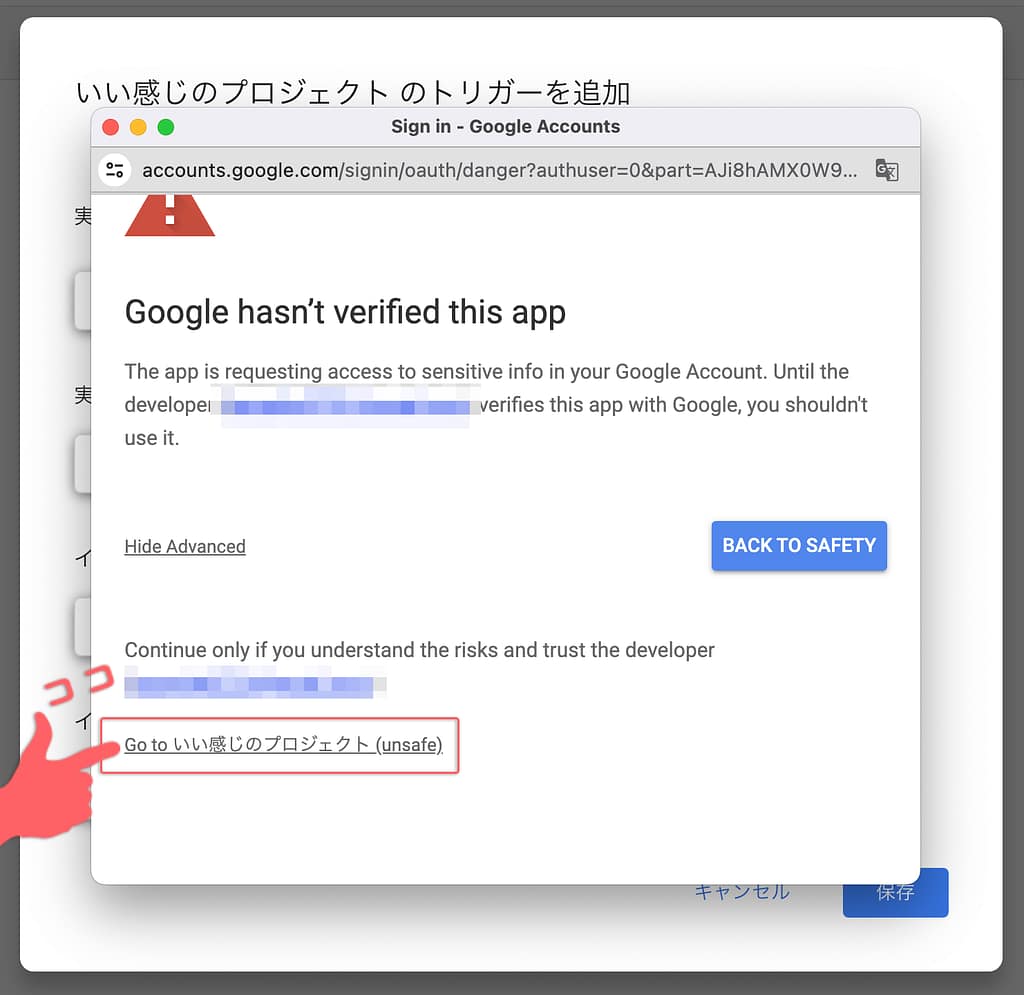Select the accounts.google.com URL in address bar
The height and width of the screenshot is (995, 1024).
500,170
